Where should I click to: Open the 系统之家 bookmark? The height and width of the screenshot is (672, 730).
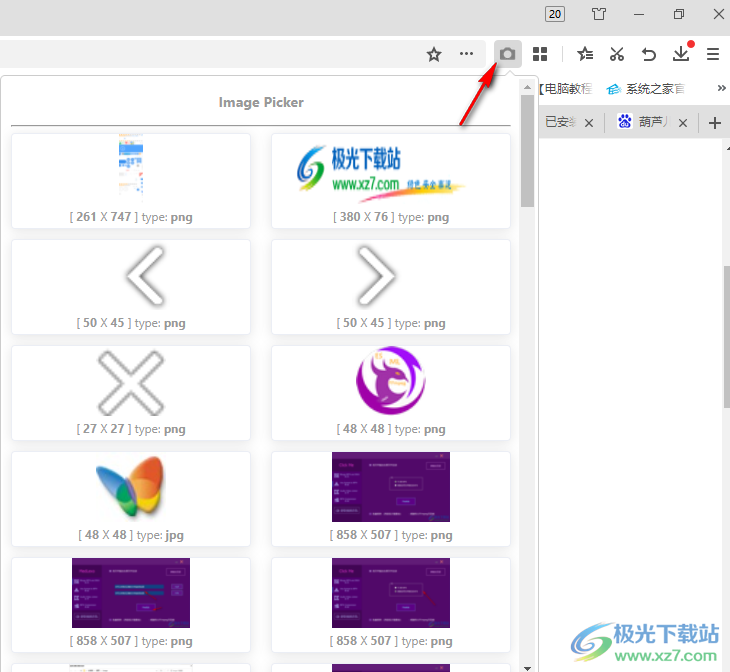(x=645, y=88)
